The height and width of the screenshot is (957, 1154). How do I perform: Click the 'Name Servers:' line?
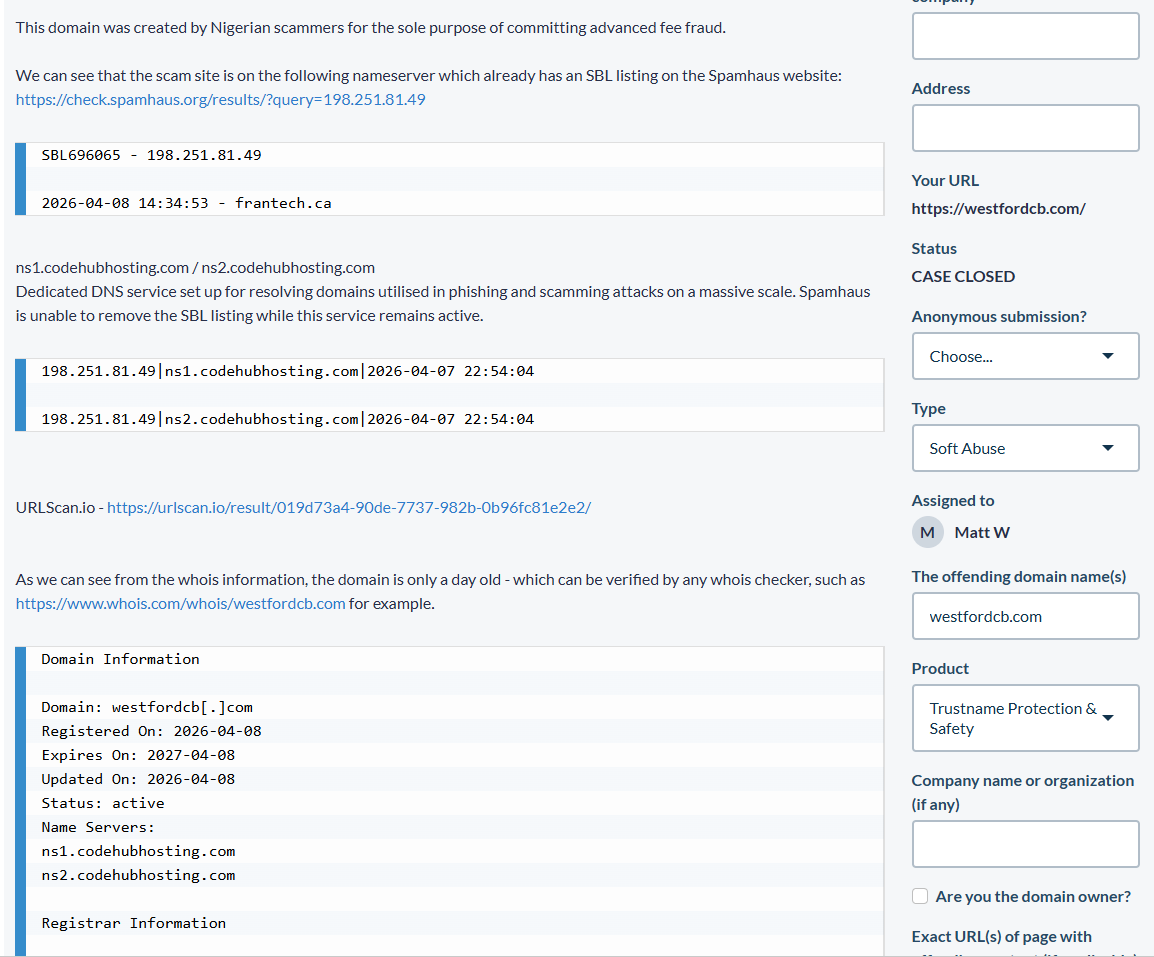(x=98, y=827)
